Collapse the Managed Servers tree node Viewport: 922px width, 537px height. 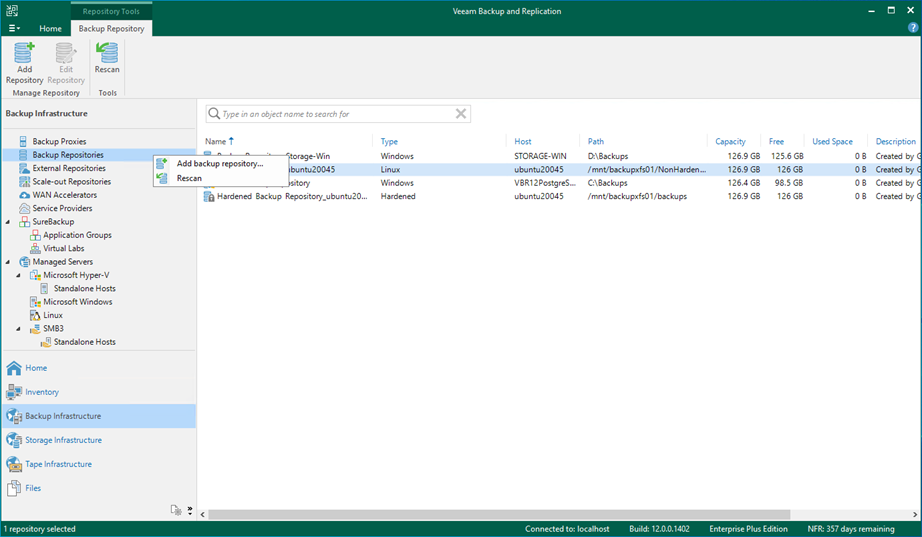(x=8, y=262)
